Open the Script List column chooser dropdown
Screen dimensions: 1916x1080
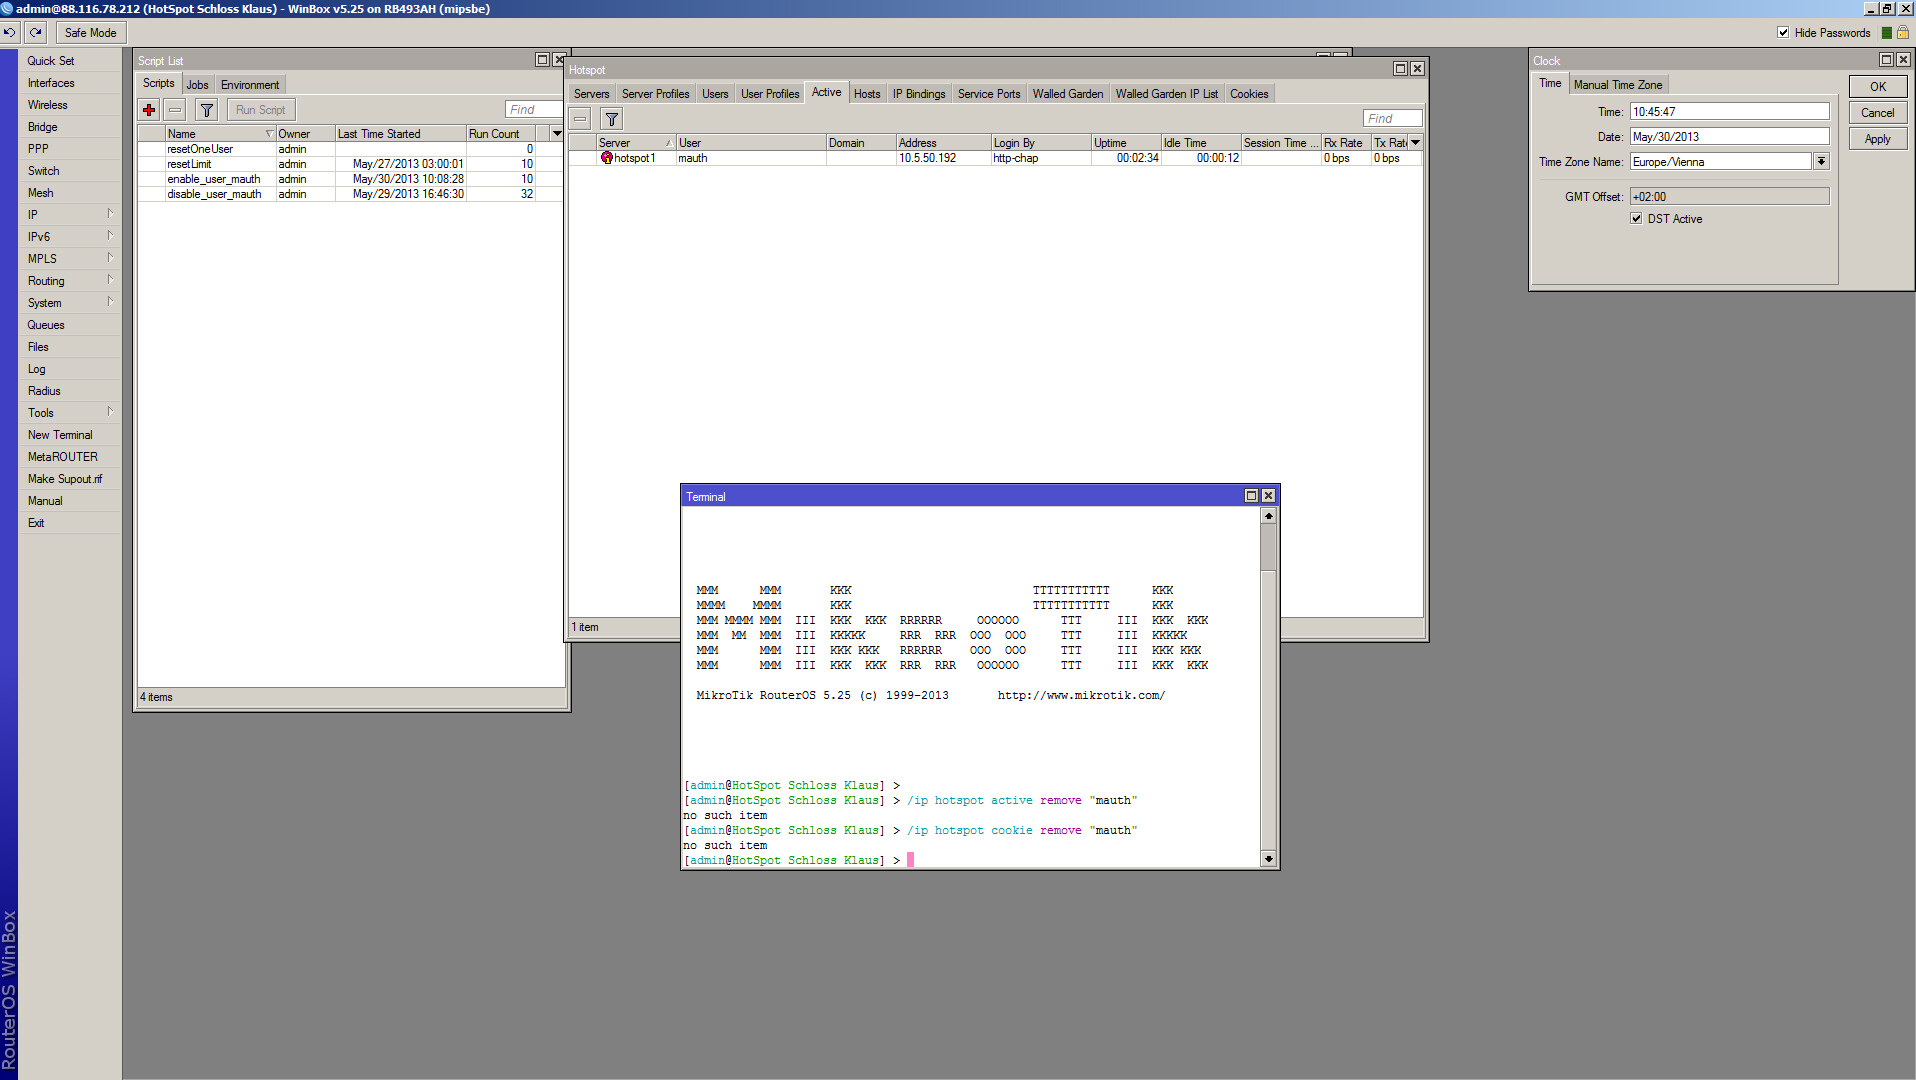click(x=557, y=134)
